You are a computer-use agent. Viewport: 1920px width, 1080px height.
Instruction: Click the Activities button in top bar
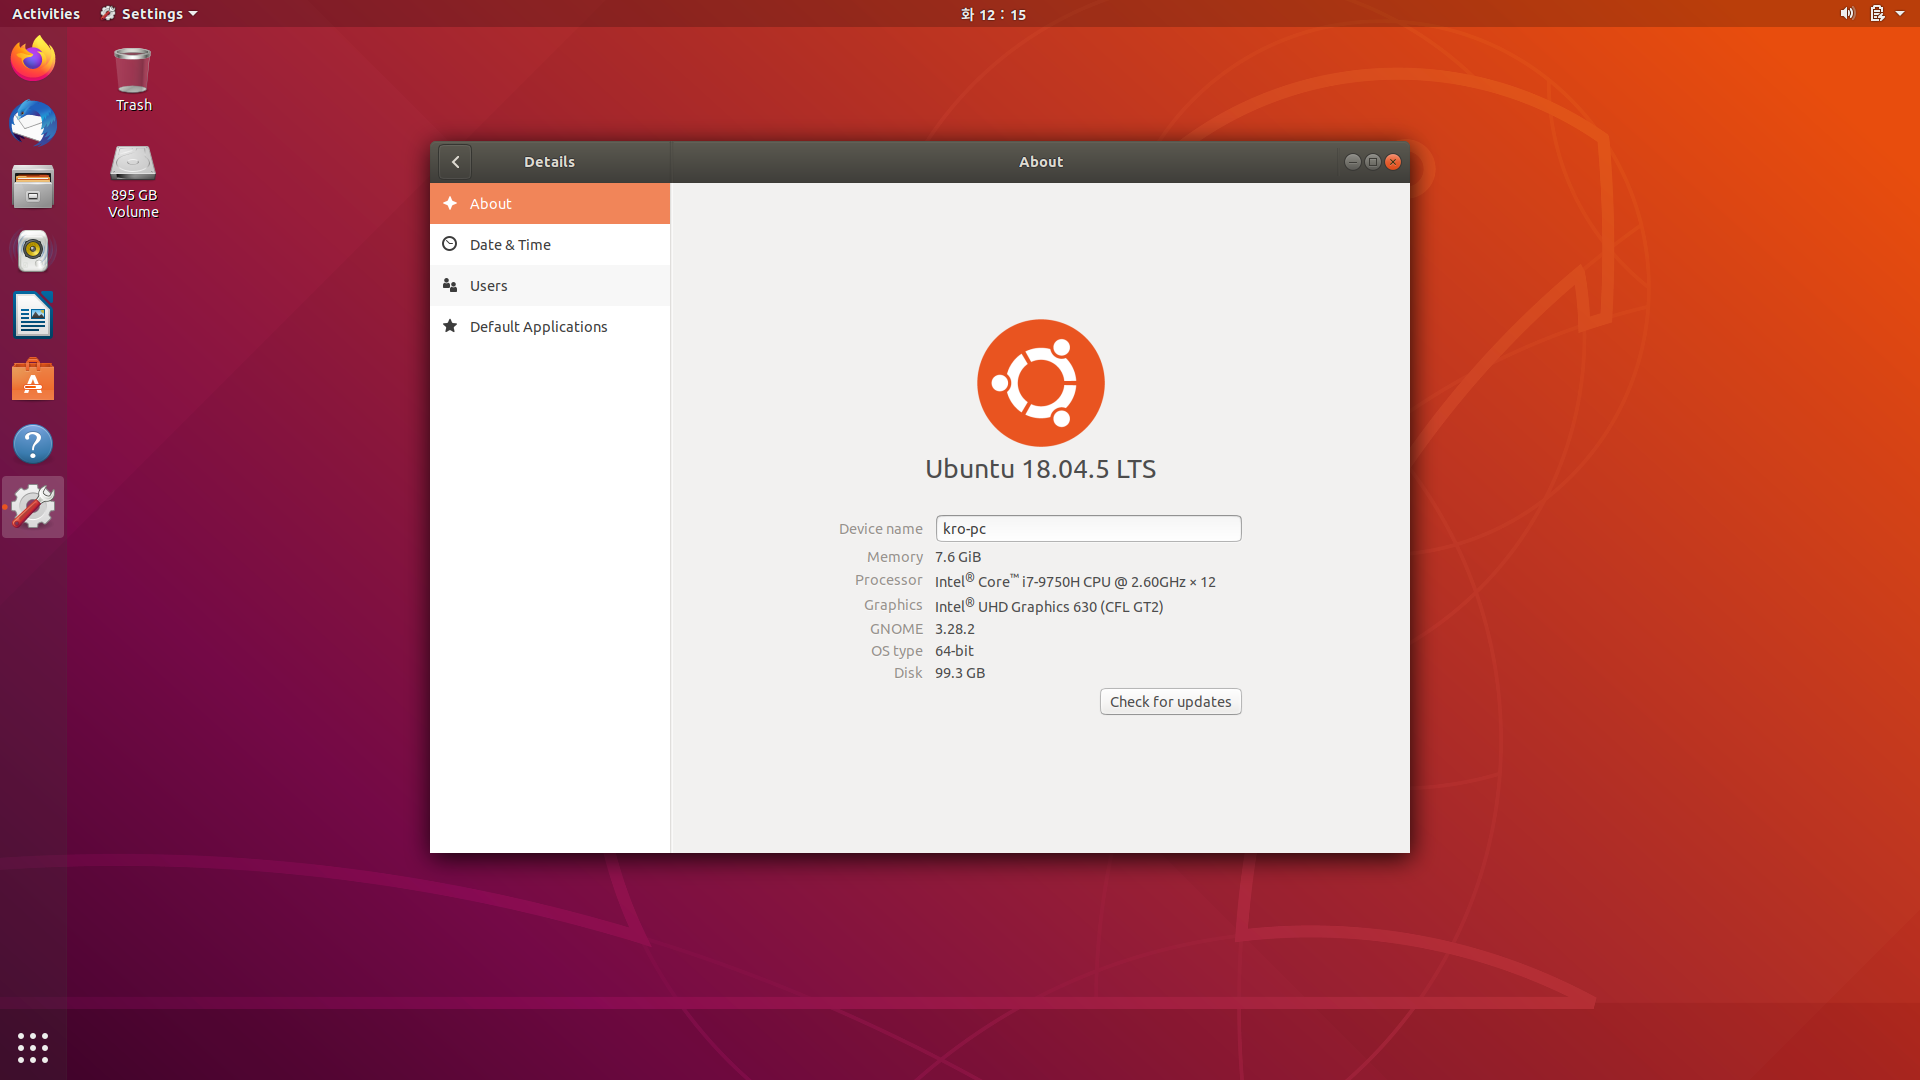coord(46,14)
